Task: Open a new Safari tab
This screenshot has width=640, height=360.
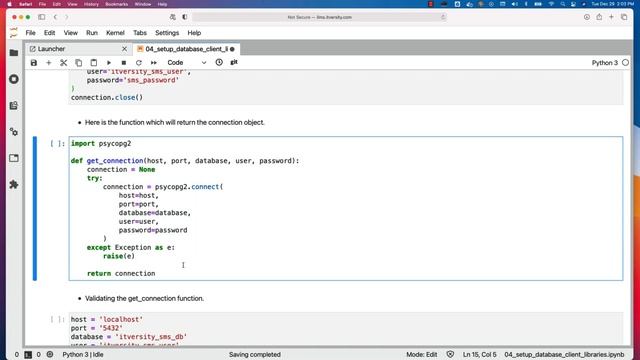Action: (611, 17)
